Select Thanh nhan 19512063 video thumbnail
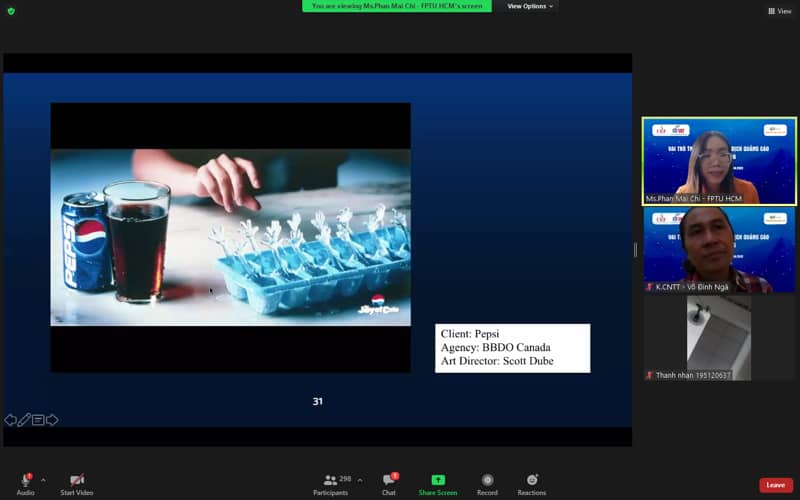Screen dimensions: 800x500 [719, 338]
